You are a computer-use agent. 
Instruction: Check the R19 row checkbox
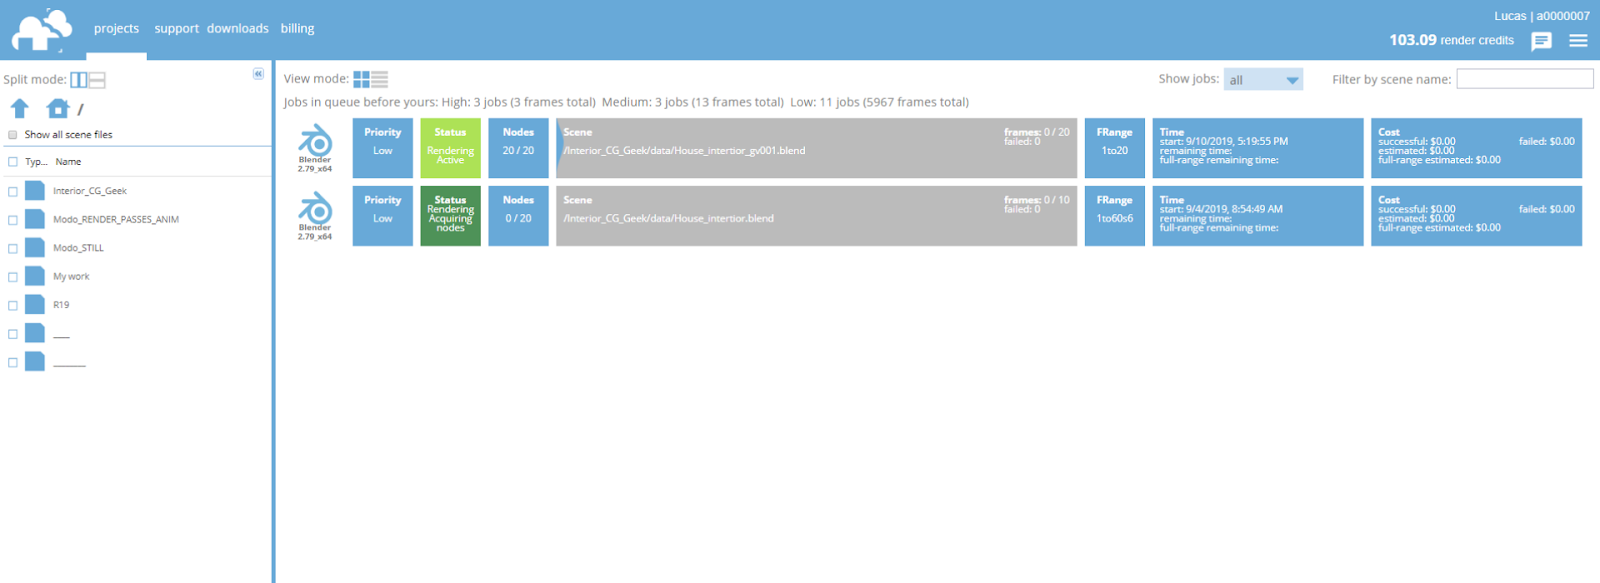click(x=13, y=305)
